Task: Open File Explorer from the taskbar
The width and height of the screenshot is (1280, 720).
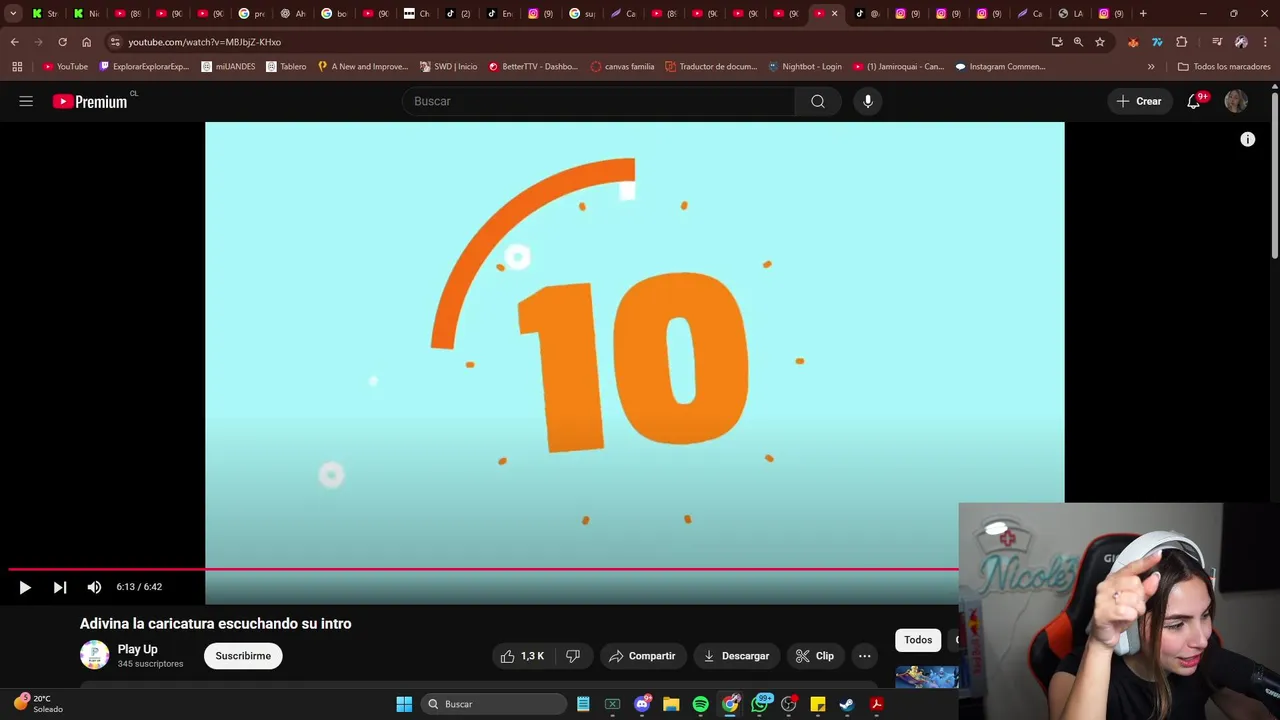Action: 671,704
